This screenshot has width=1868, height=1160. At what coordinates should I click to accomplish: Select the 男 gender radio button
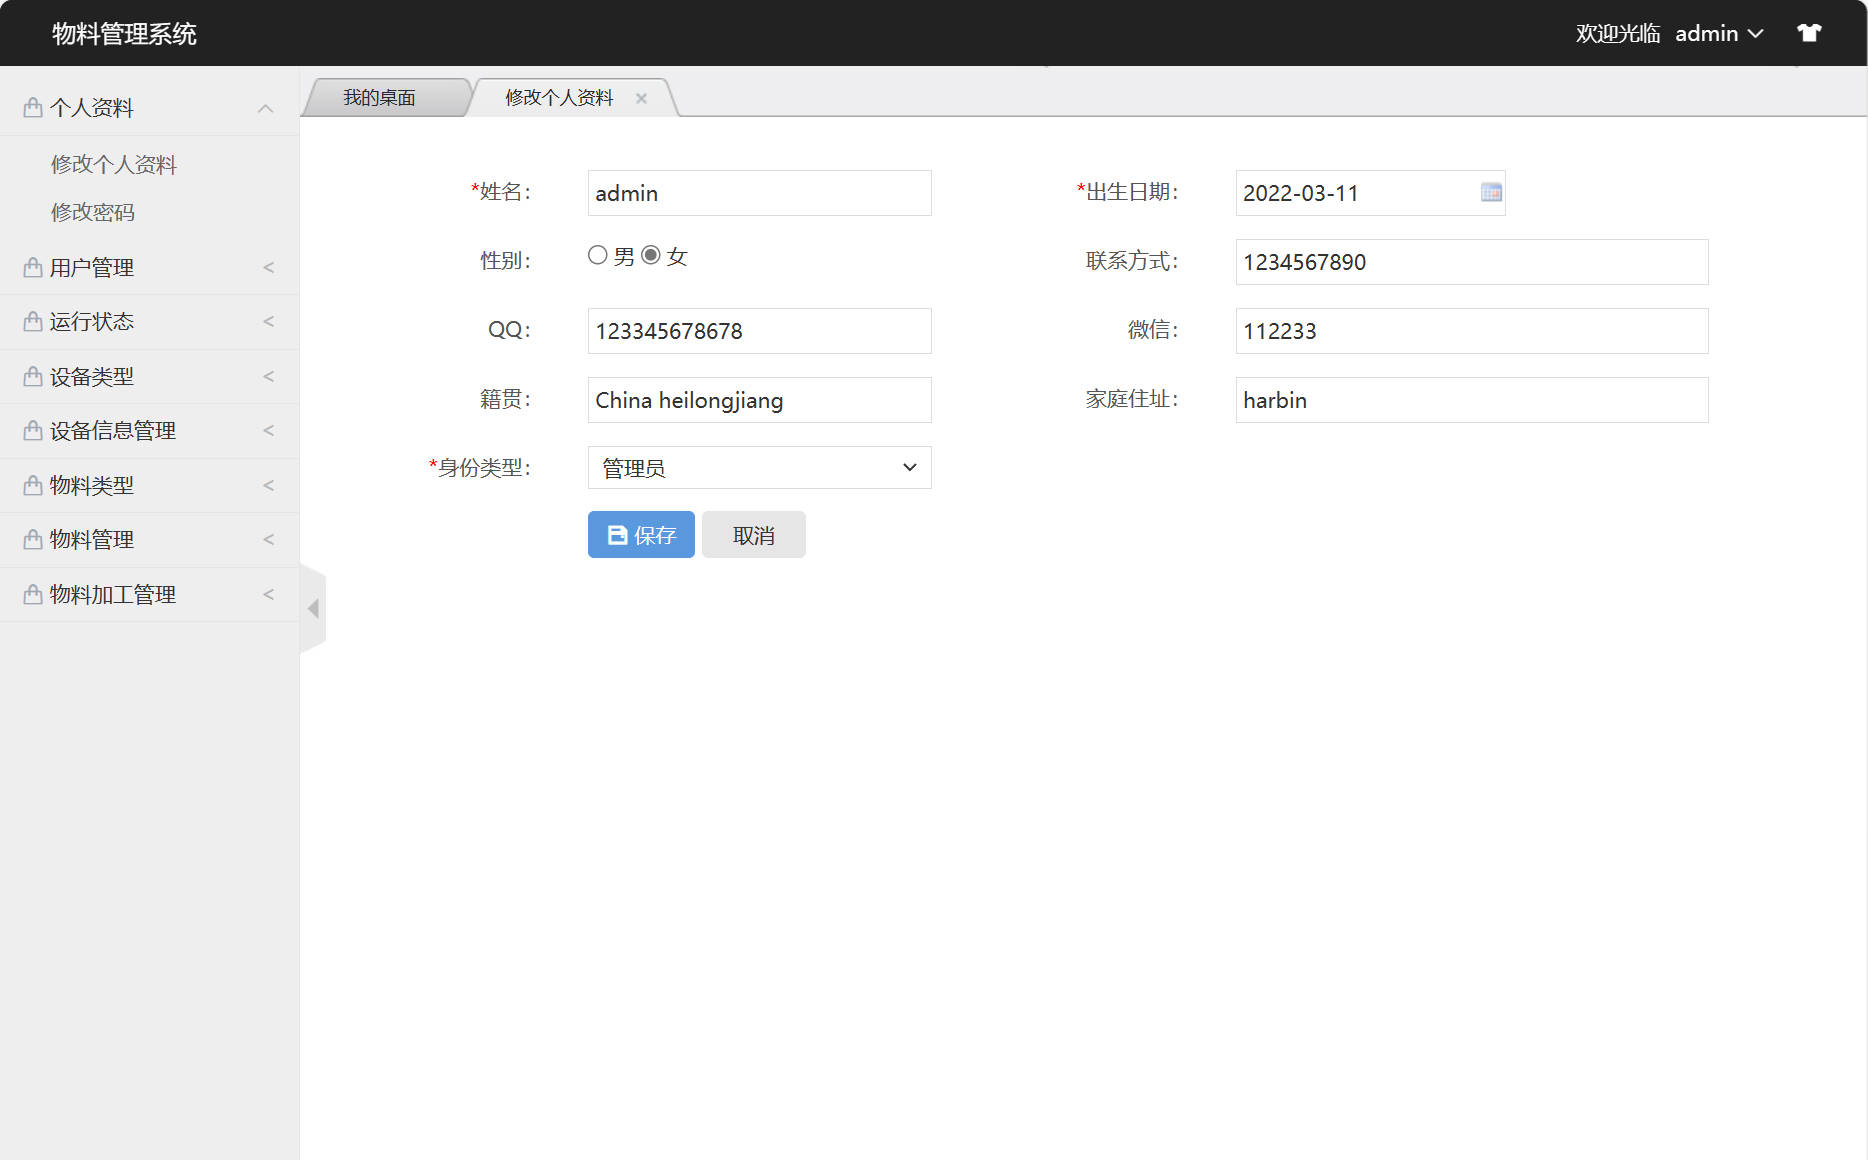[x=598, y=255]
